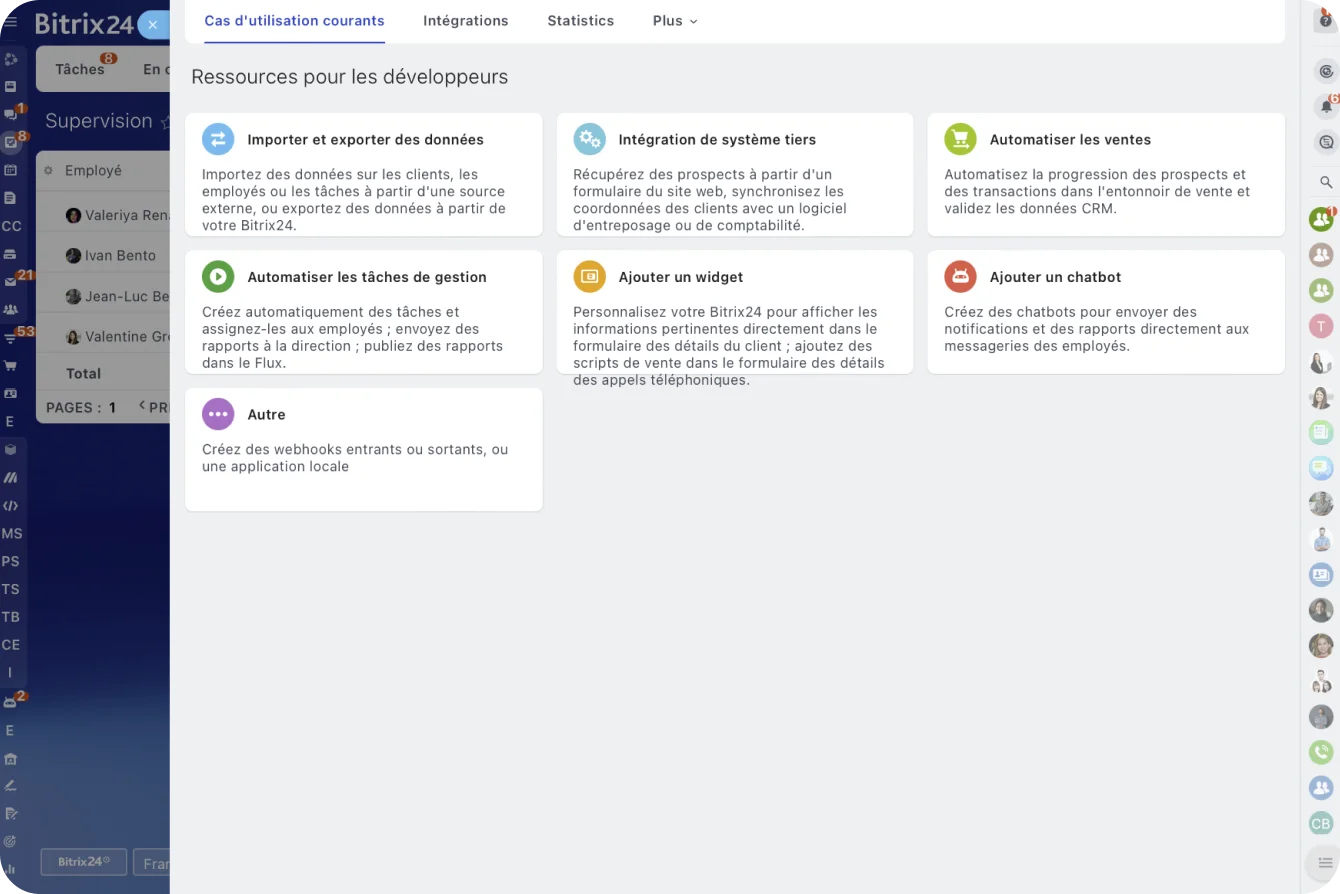
Task: Click the Bitrix24 button at bottom left
Action: [x=83, y=861]
